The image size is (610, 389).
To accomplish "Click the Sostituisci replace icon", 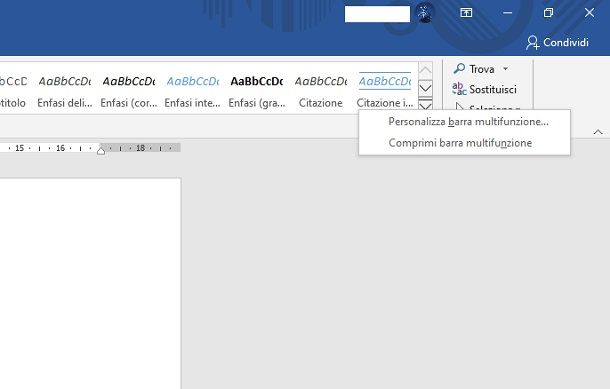I will pos(459,89).
